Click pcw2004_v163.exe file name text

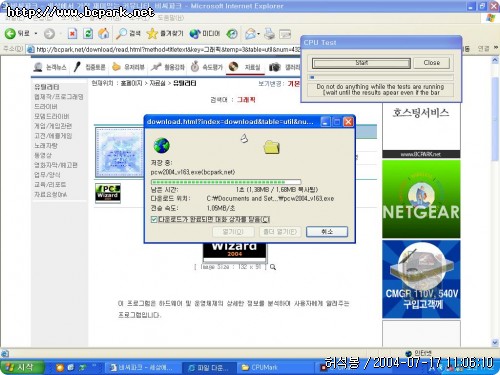[193, 172]
